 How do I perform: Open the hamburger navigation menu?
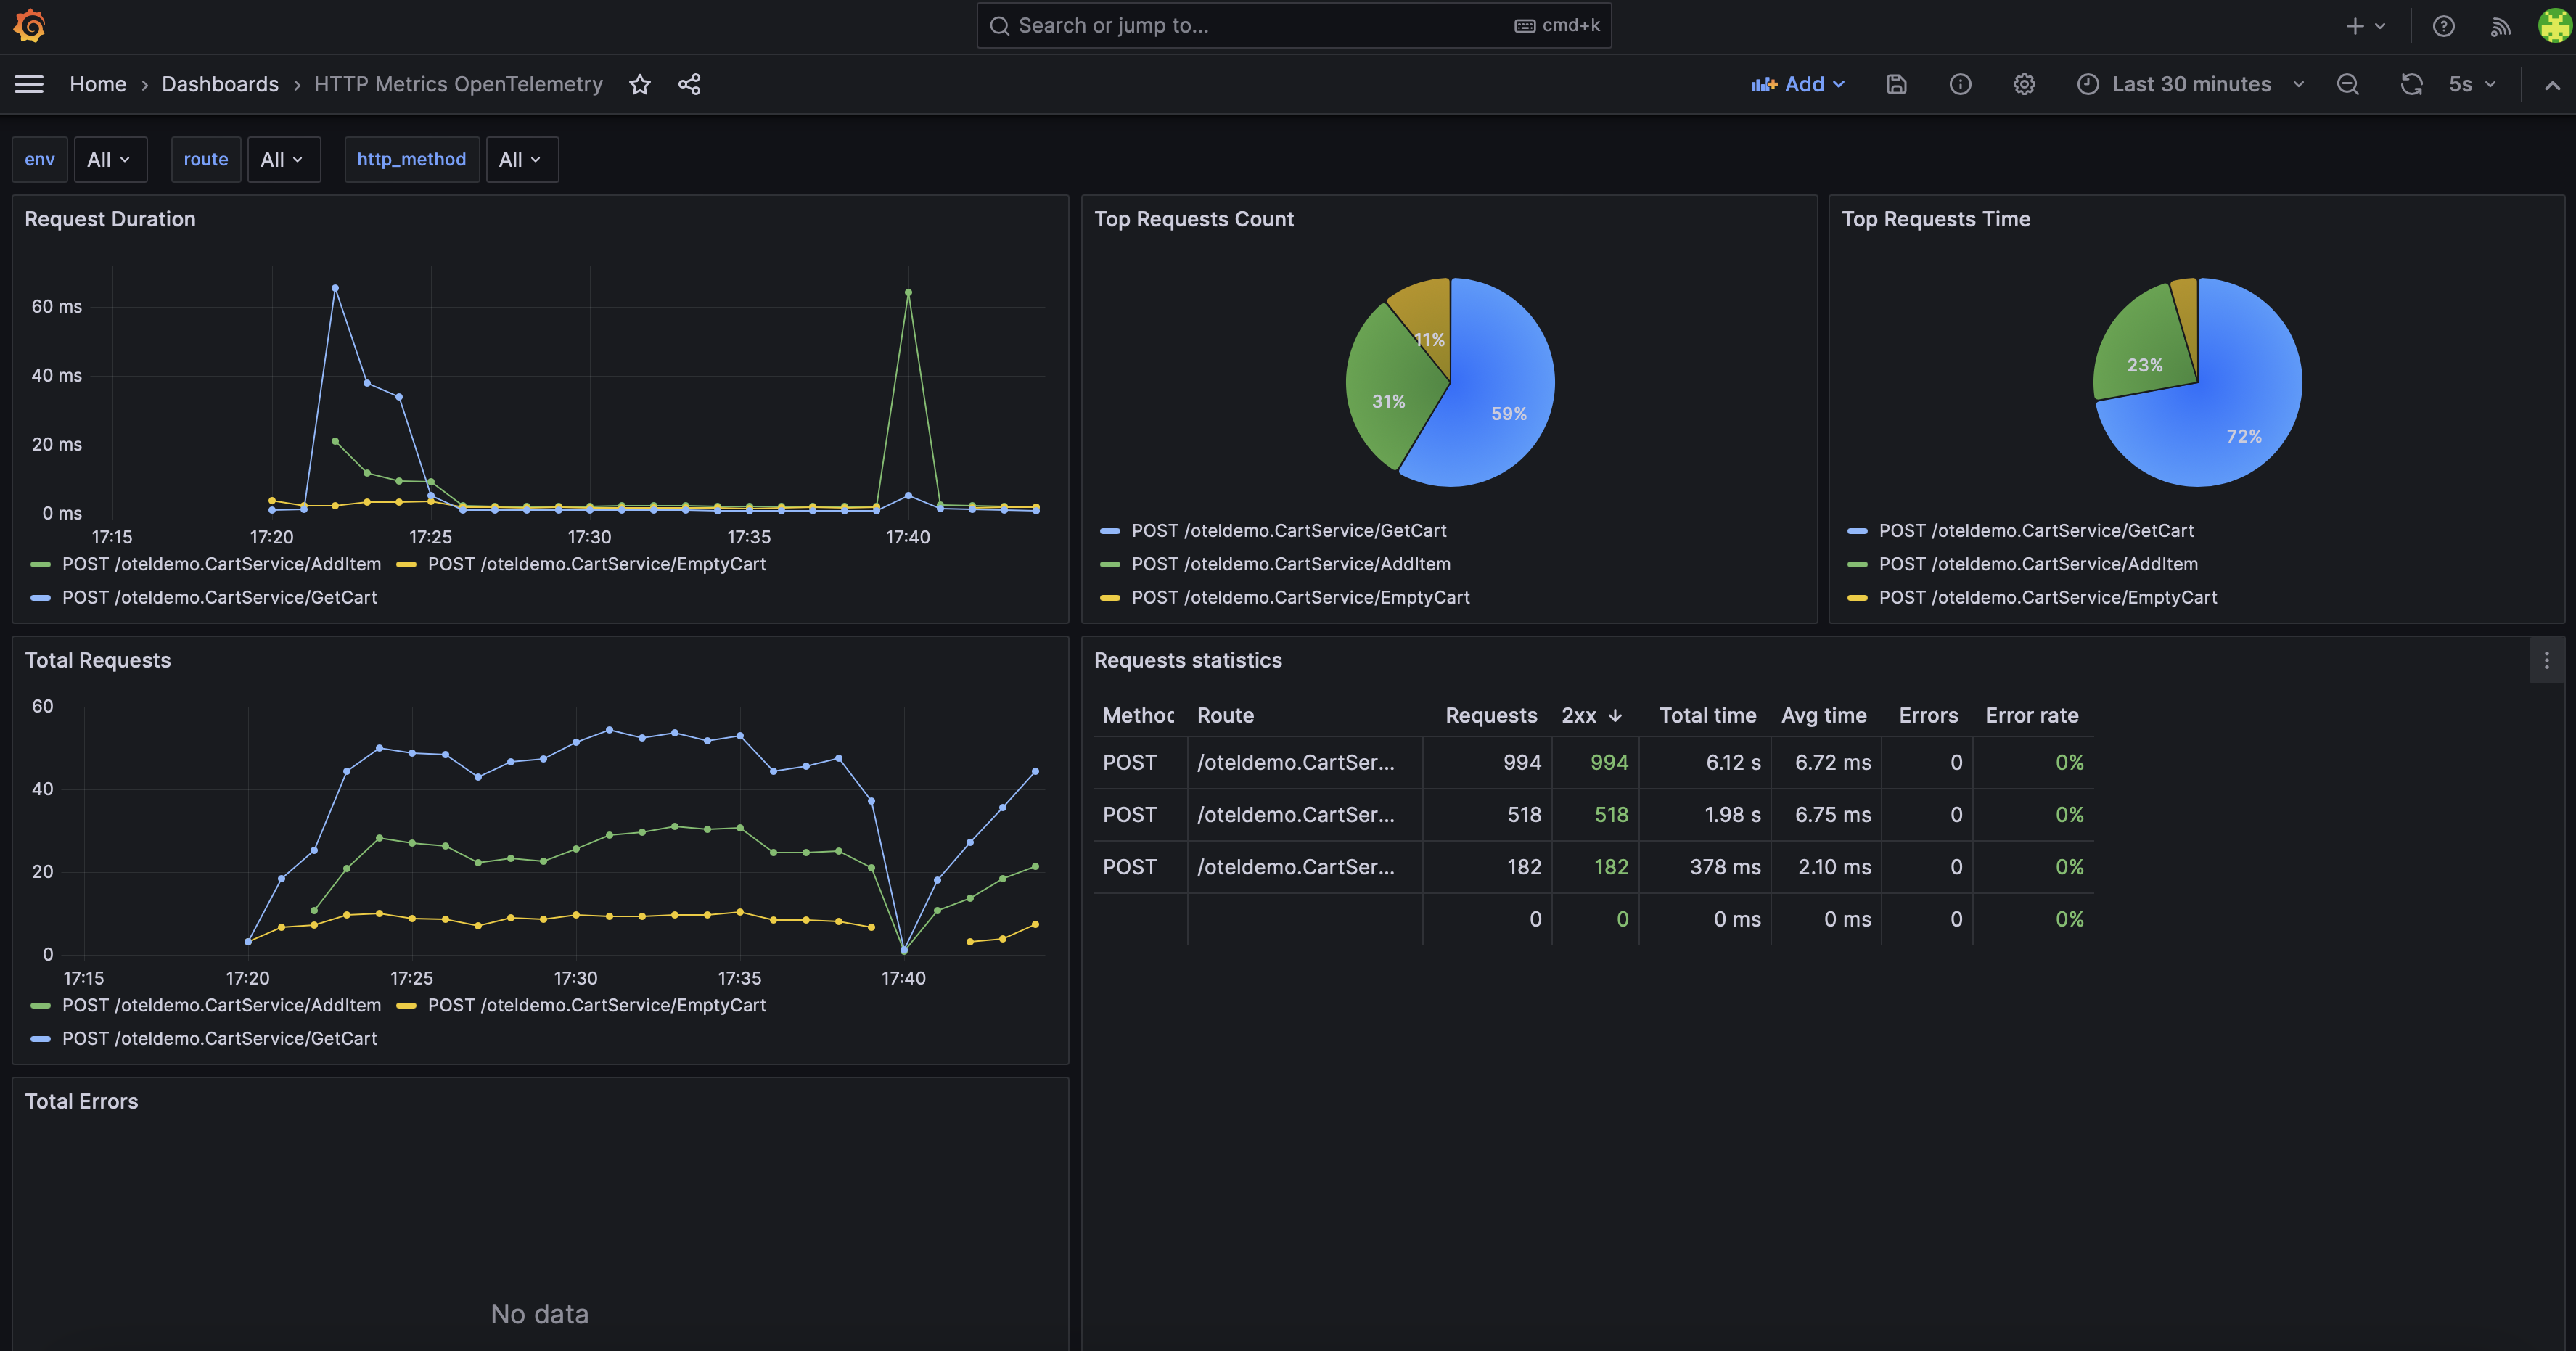click(29, 85)
